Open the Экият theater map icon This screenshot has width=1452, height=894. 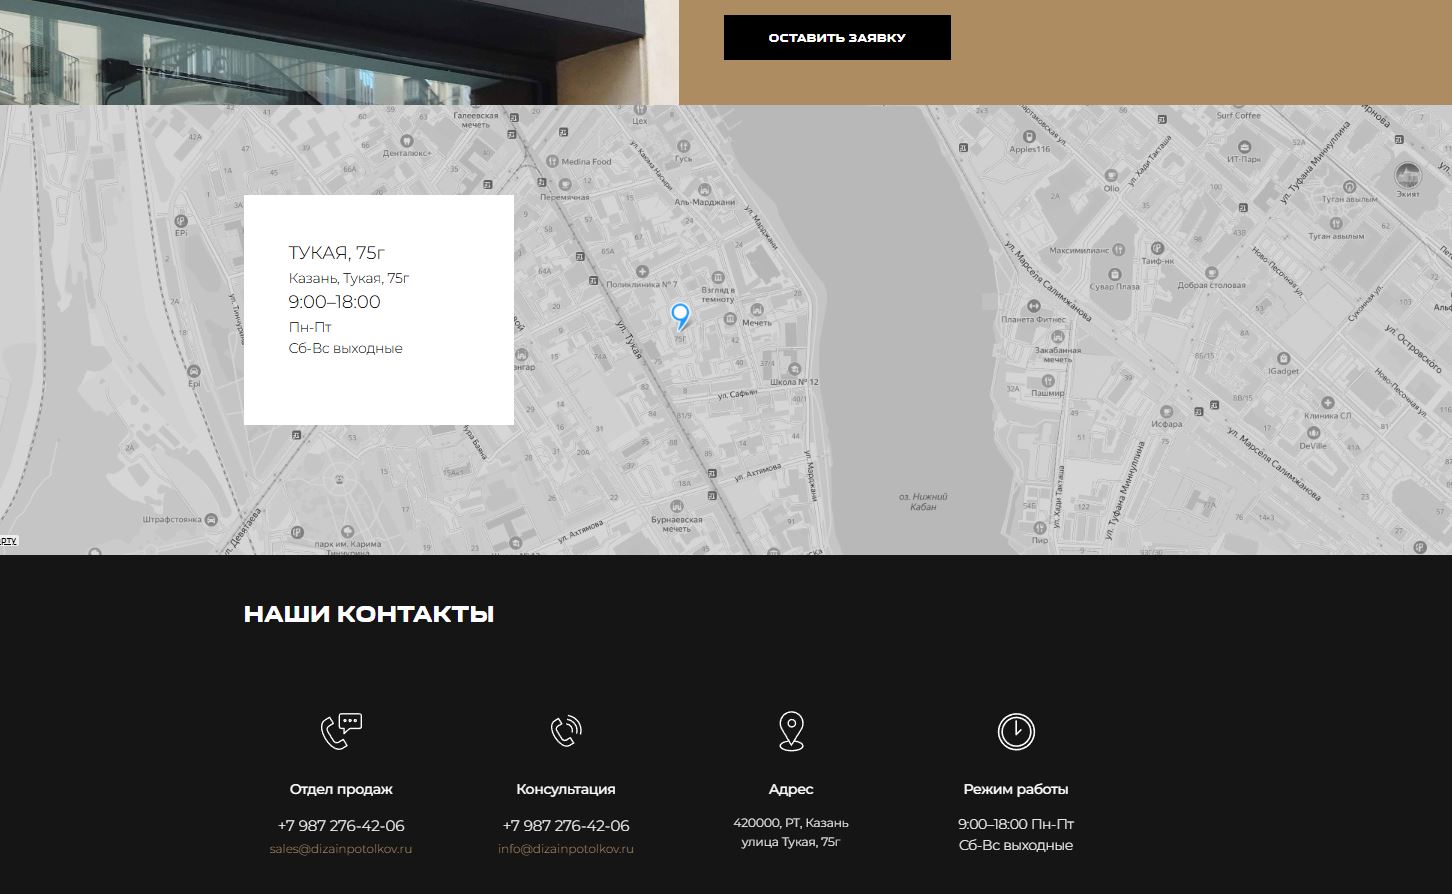click(1408, 175)
